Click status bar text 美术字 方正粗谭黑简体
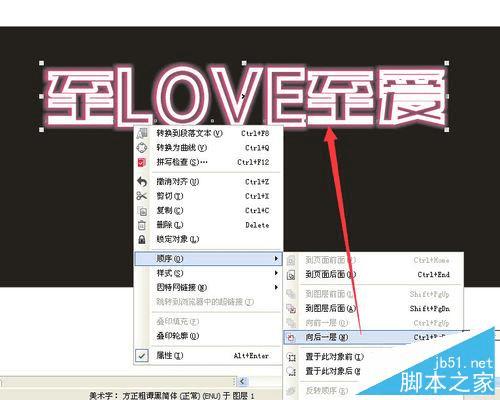The width and height of the screenshot is (500, 400). point(172,396)
